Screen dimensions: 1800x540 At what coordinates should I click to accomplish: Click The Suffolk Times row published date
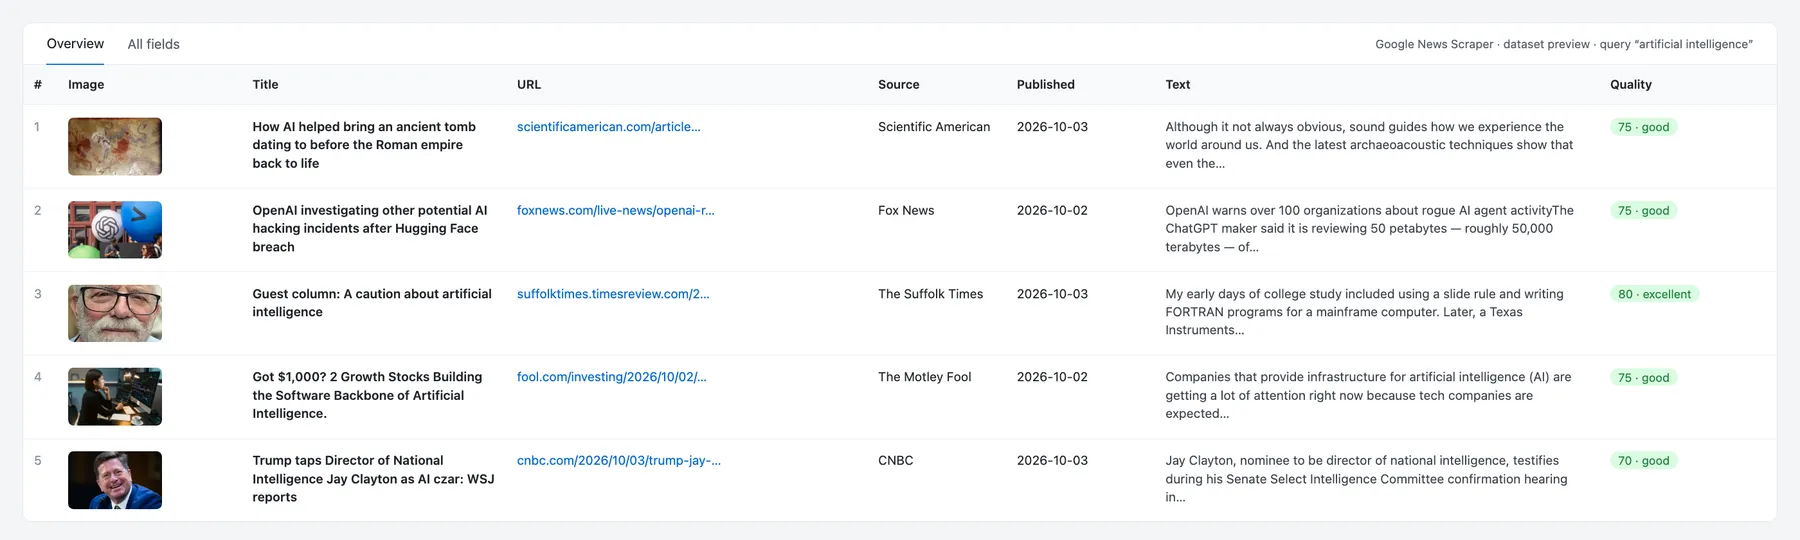point(1052,294)
